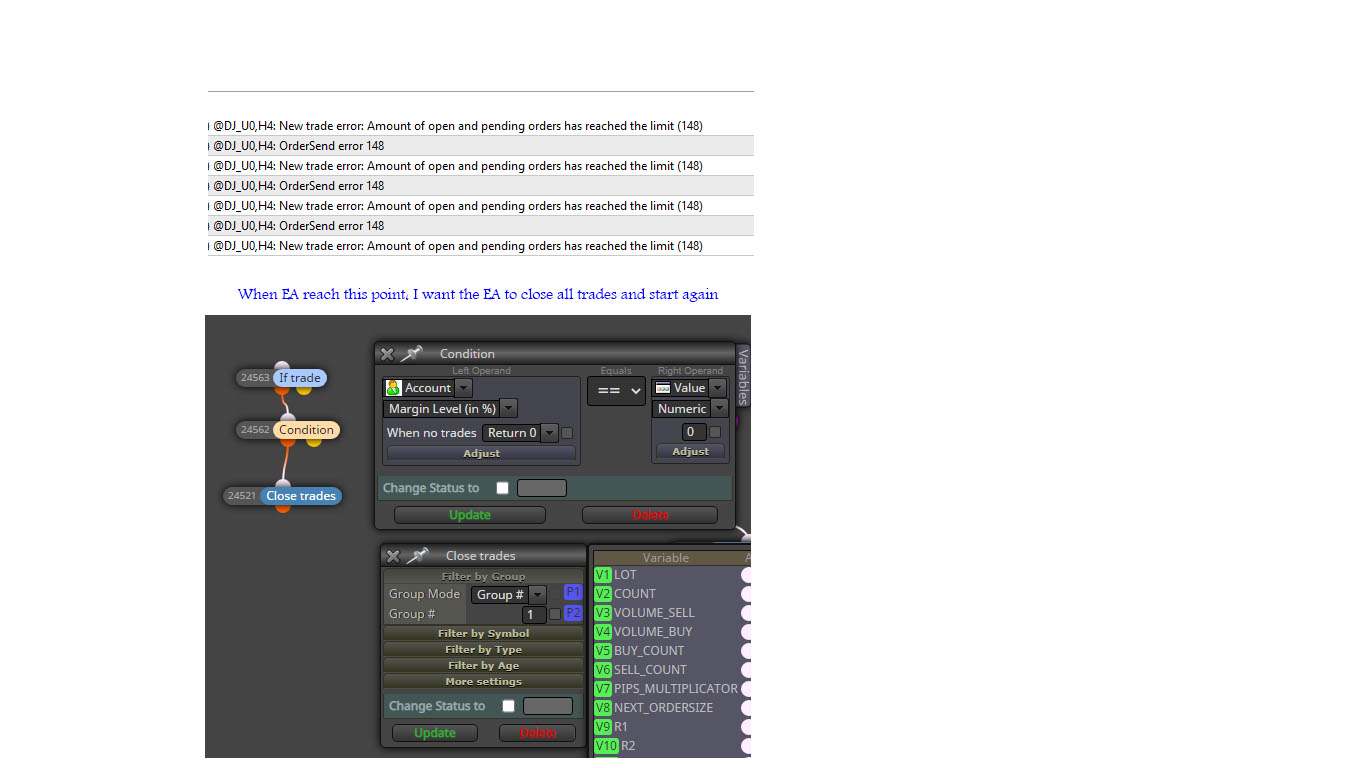Image resolution: width=1366 pixels, height=768 pixels.
Task: Click Update in the Condition panel
Action: tap(470, 515)
